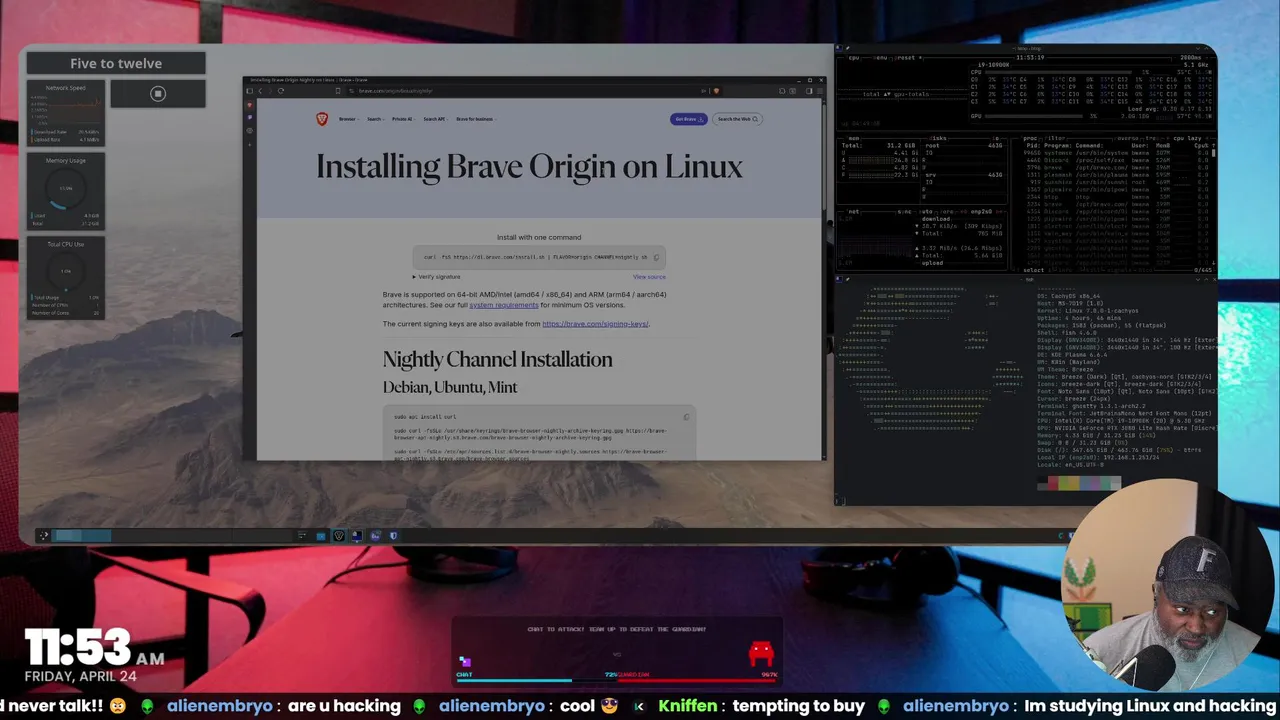
Task: Expand the Verify signature disclosure
Action: 437,277
